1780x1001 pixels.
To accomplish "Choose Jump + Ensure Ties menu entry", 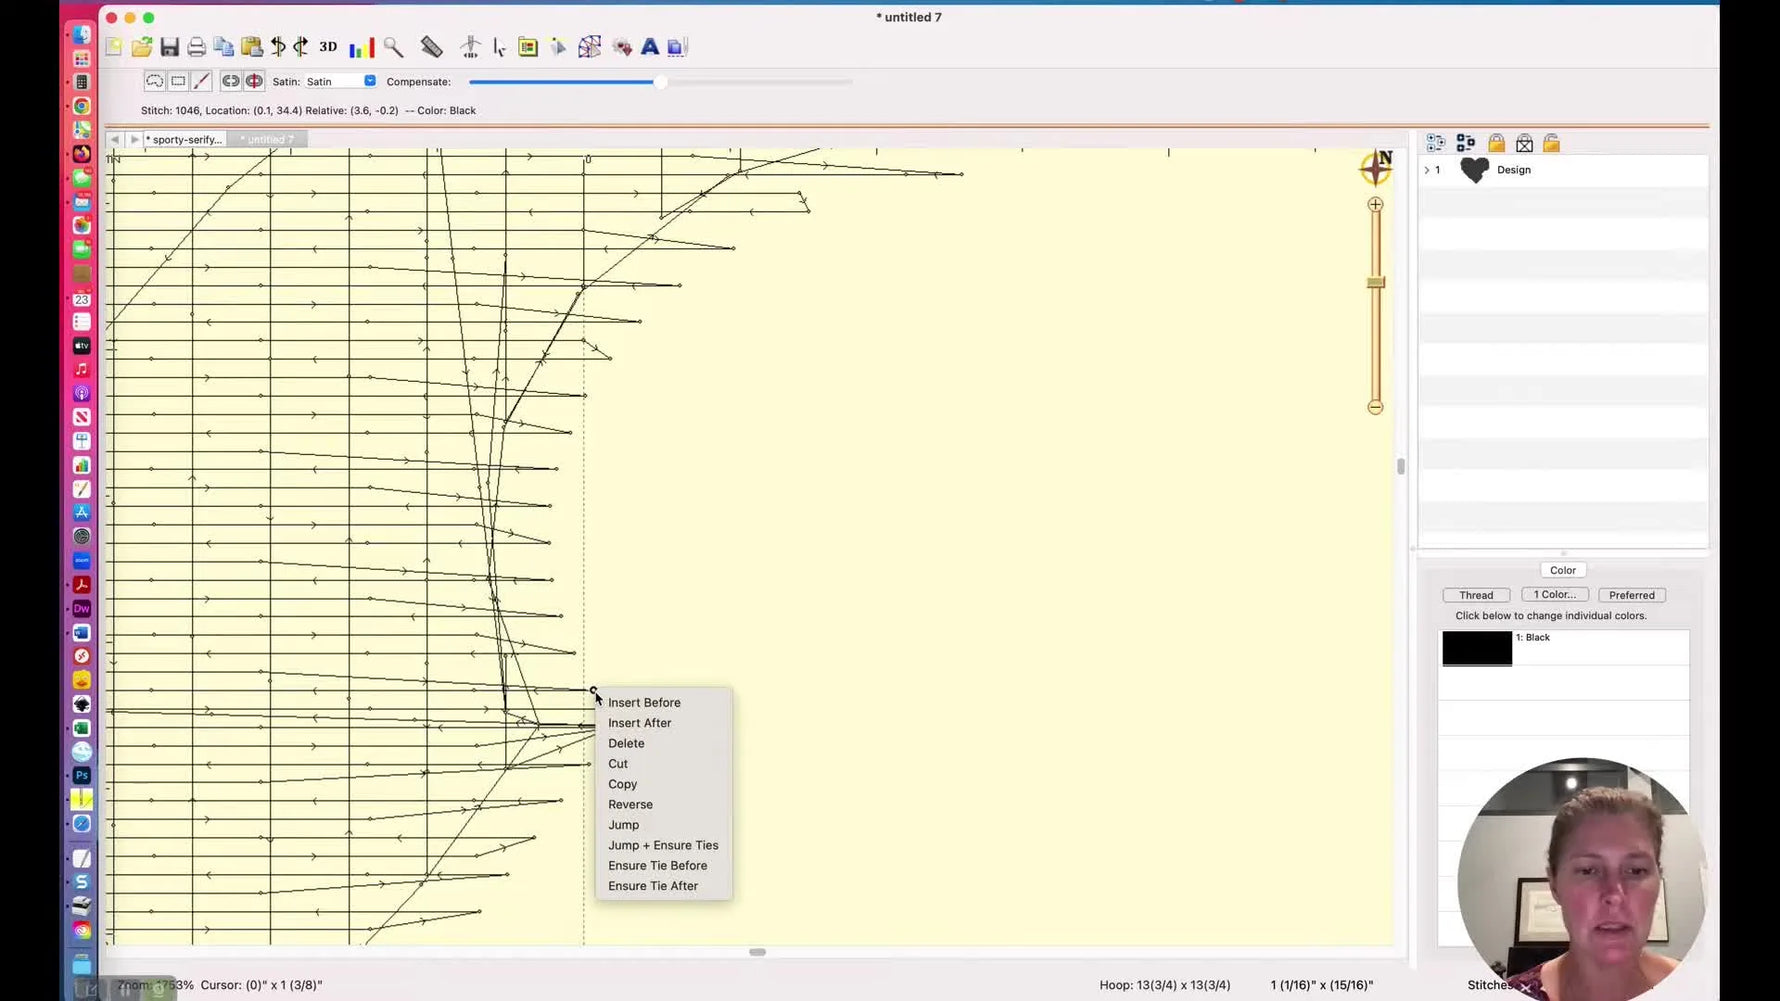I will (x=663, y=845).
